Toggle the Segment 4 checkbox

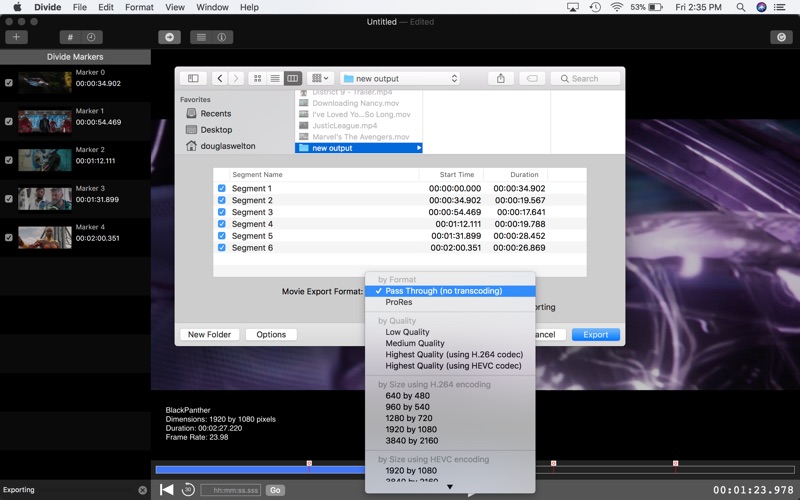pos(222,224)
